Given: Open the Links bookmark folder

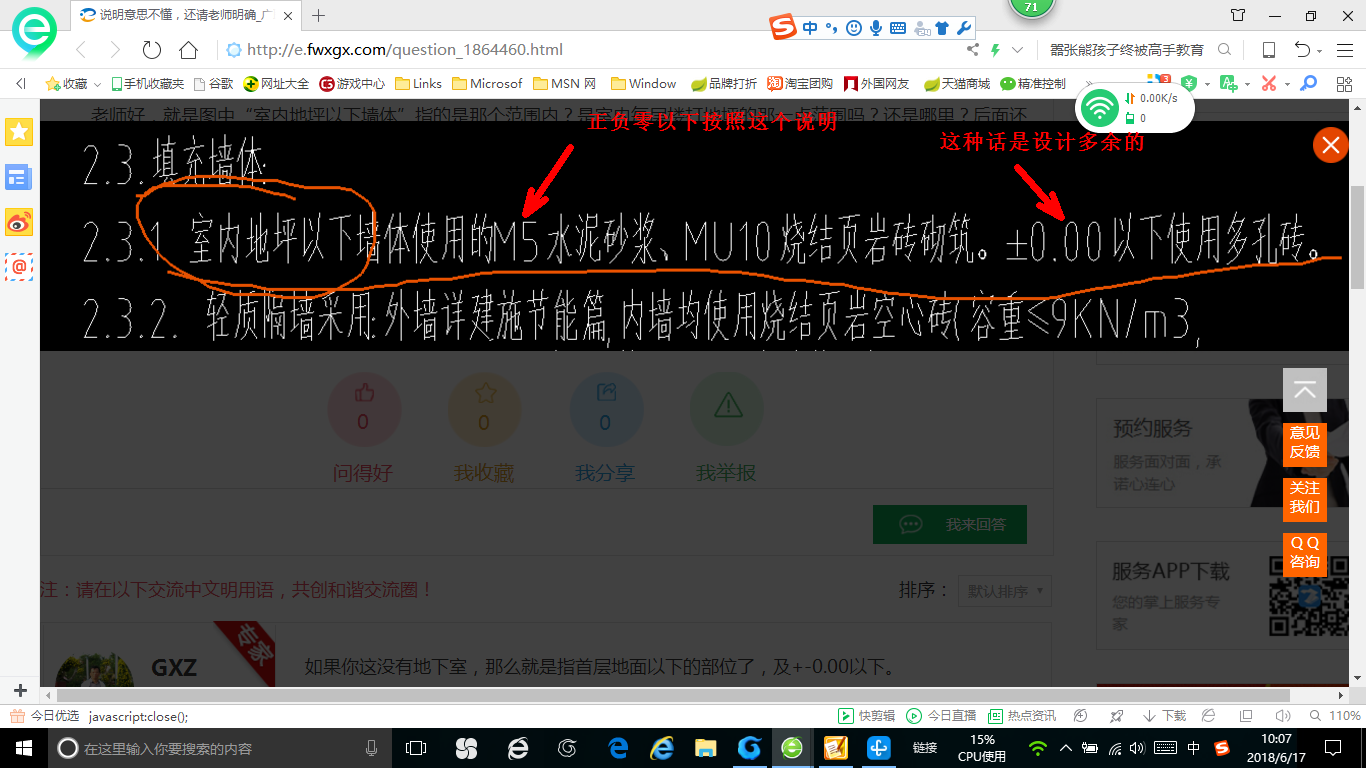Looking at the screenshot, I should 419,84.
